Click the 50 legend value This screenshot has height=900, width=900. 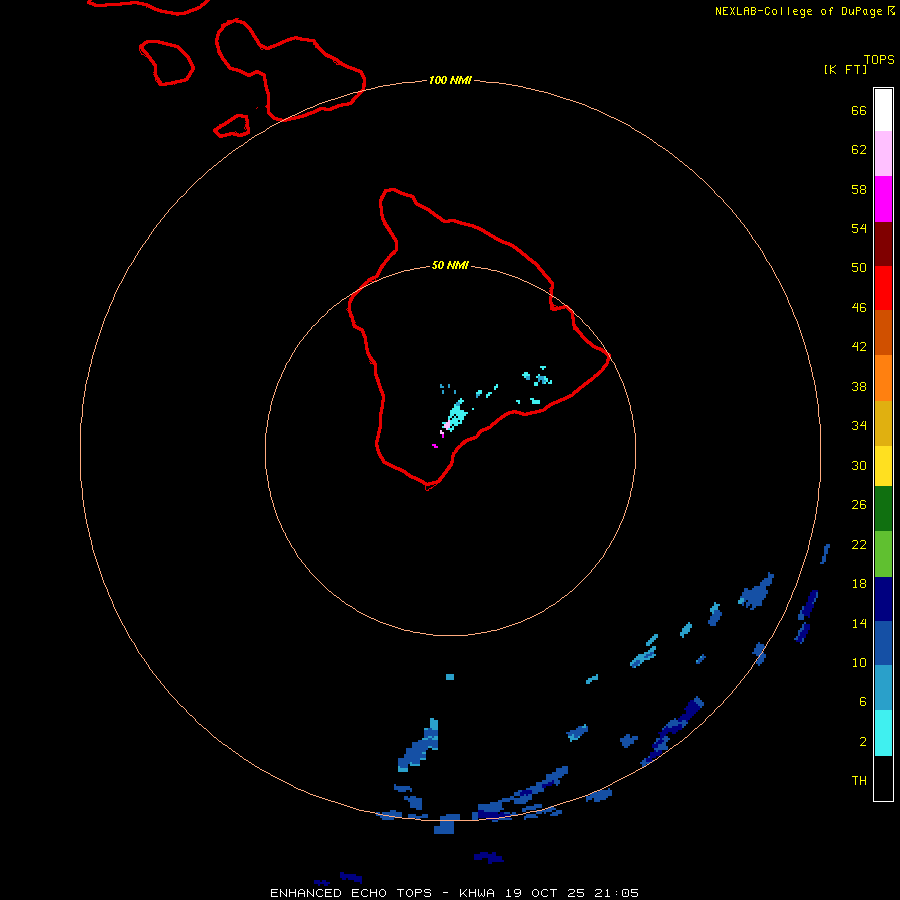pos(859,267)
